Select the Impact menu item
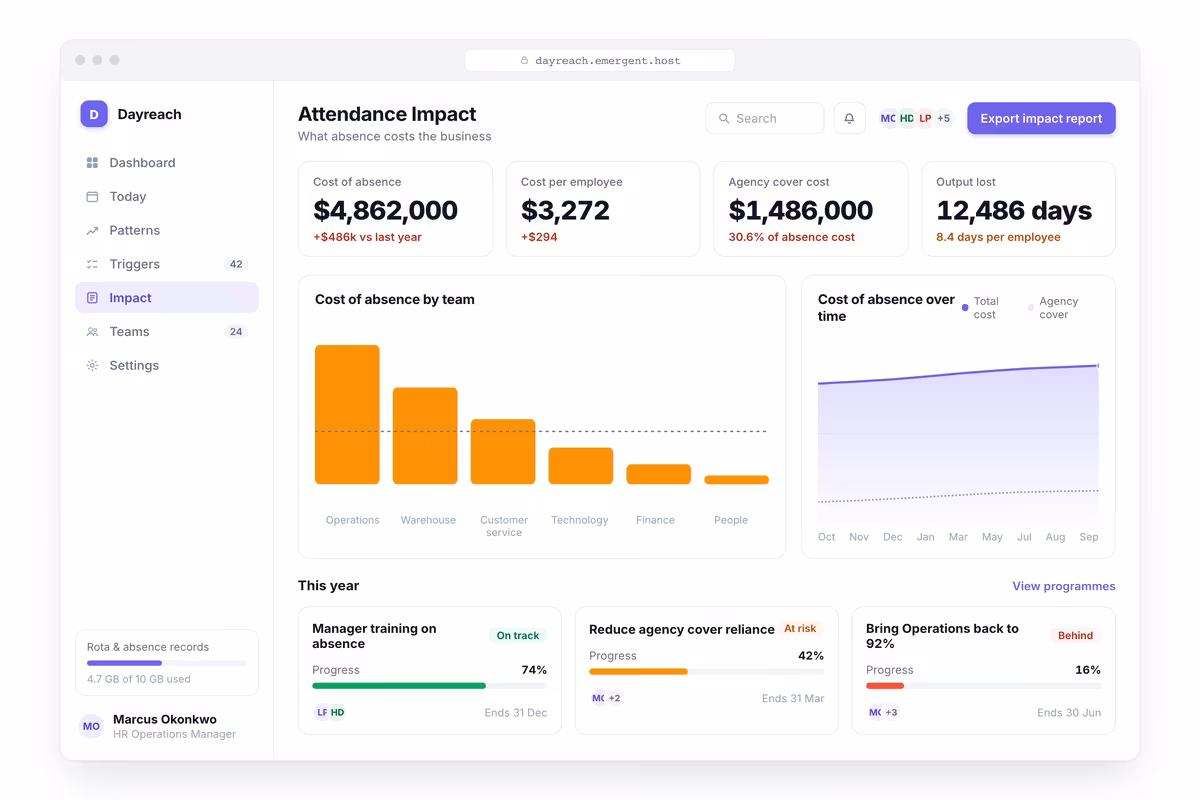 click(167, 298)
